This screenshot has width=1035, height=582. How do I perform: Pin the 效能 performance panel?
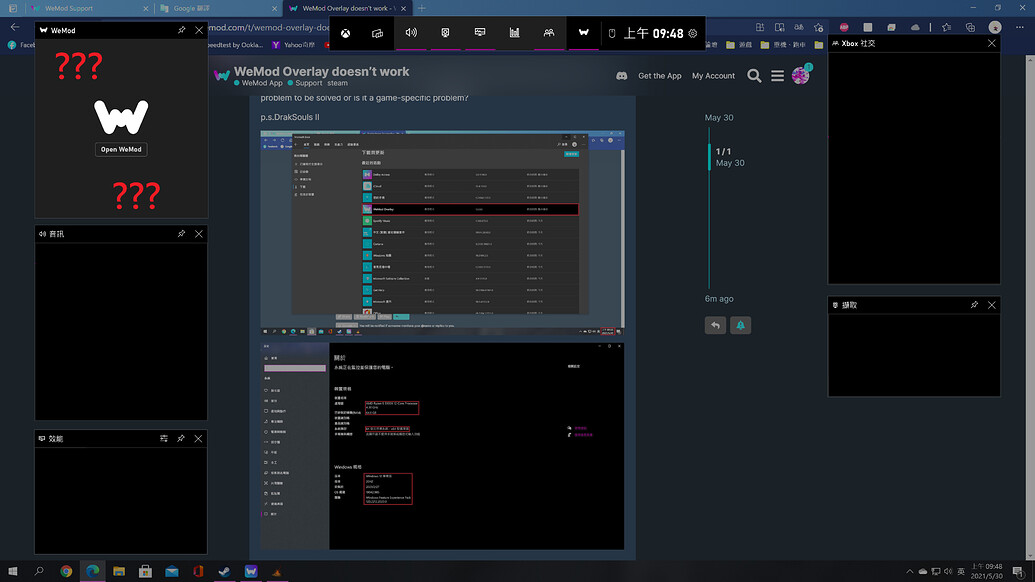coord(183,438)
